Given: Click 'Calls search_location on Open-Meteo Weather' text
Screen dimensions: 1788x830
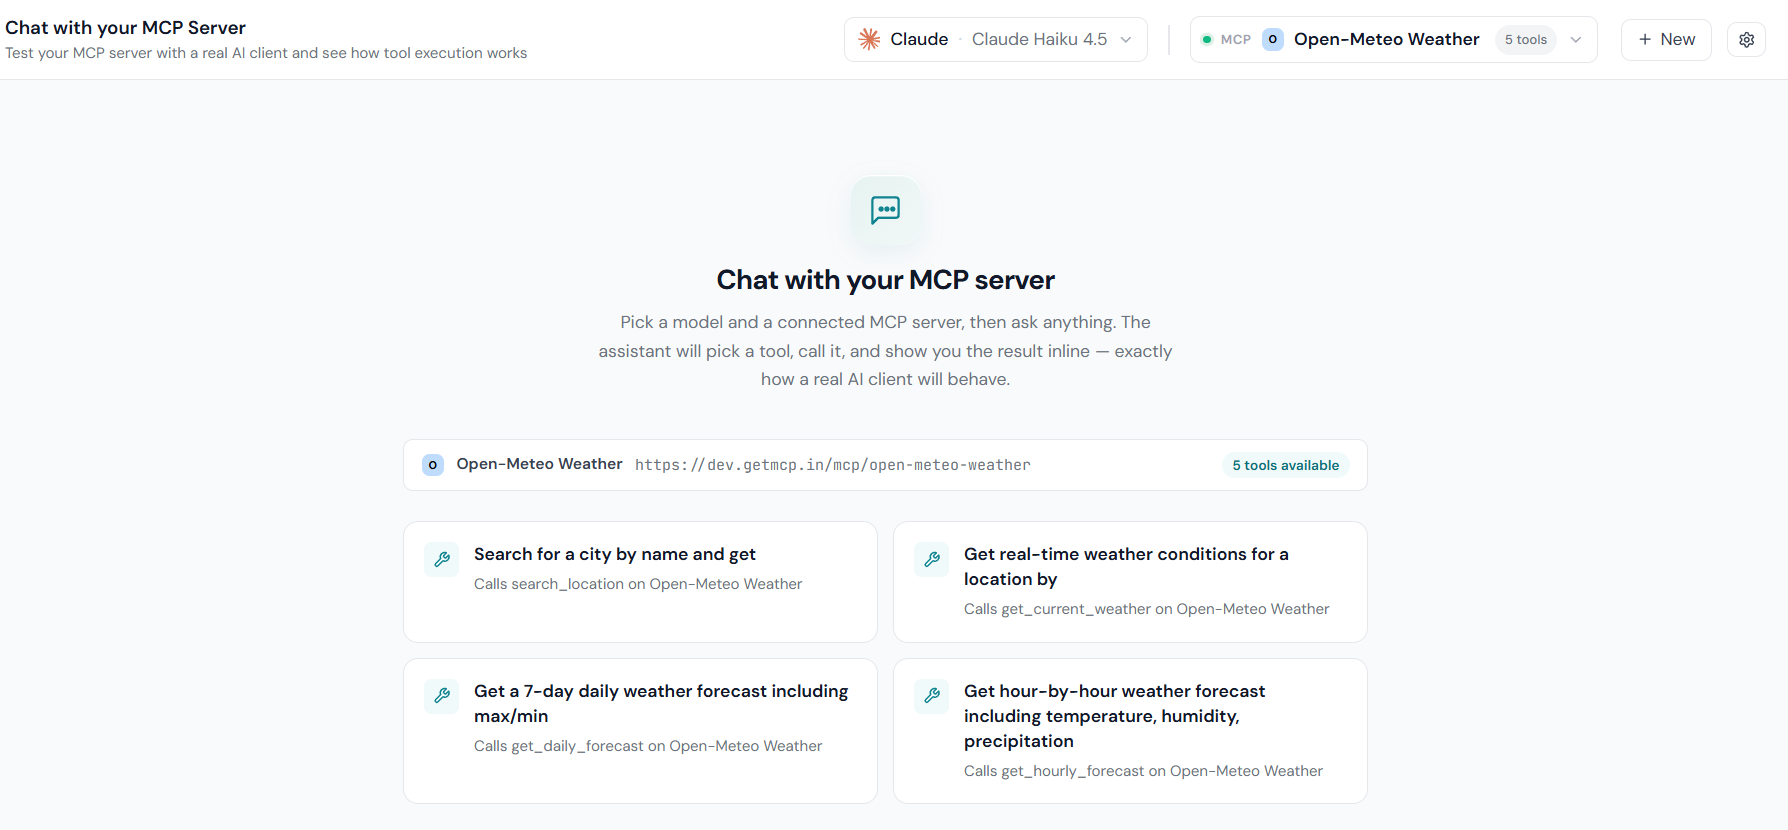Looking at the screenshot, I should point(638,584).
